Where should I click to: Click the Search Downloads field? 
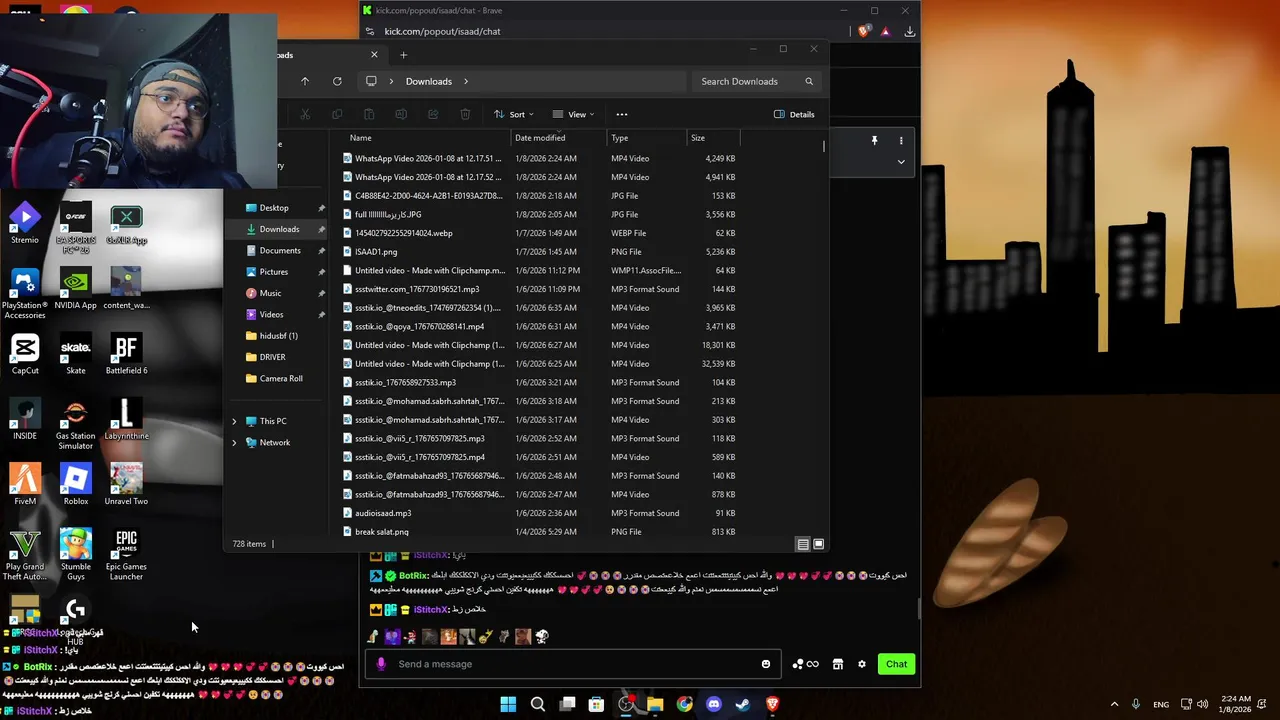coord(757,81)
